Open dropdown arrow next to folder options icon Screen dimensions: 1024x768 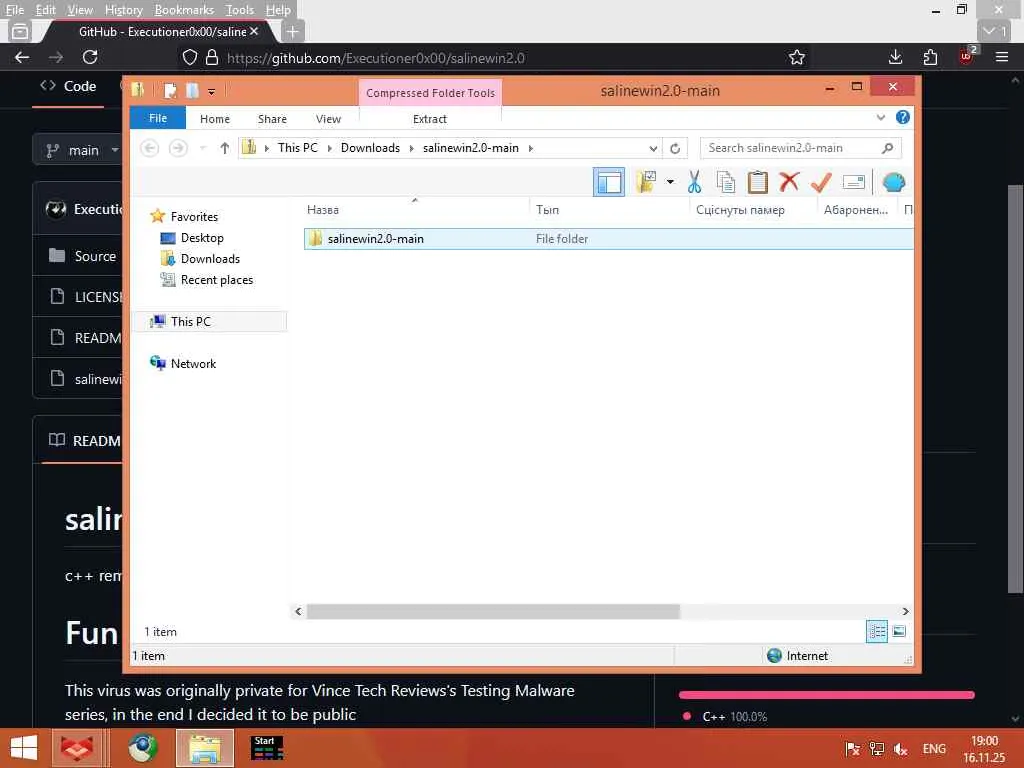tap(670, 182)
